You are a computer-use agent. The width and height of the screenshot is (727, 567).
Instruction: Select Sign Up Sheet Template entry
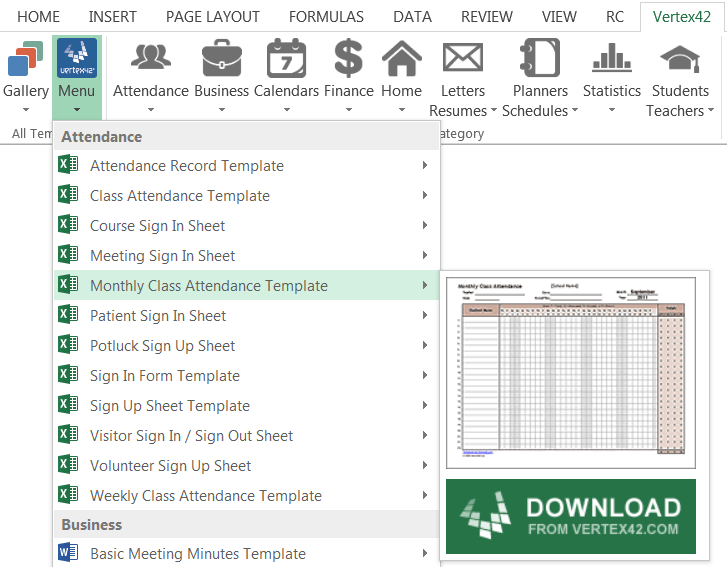(x=247, y=405)
